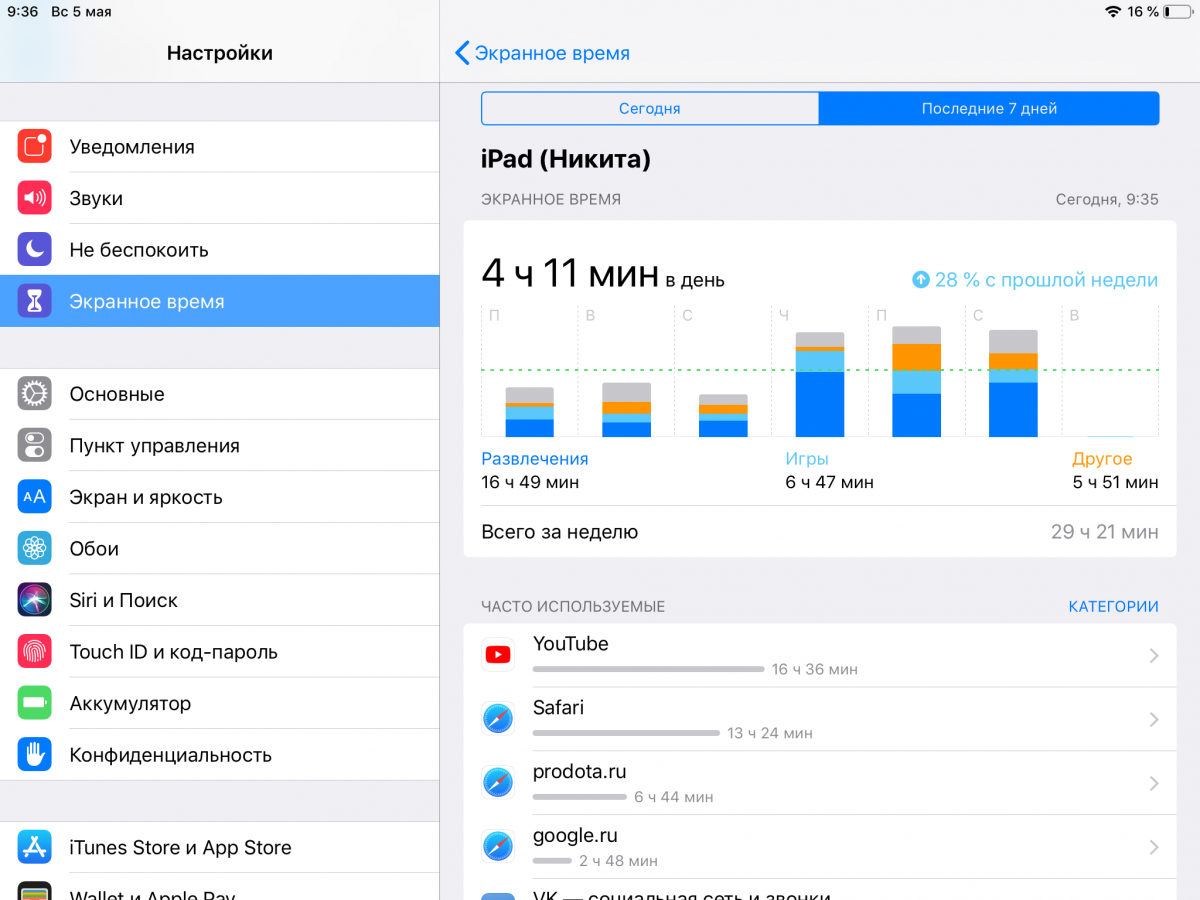Open Не беспокоить settings row
This screenshot has height=900, width=1200.
tap(220, 250)
